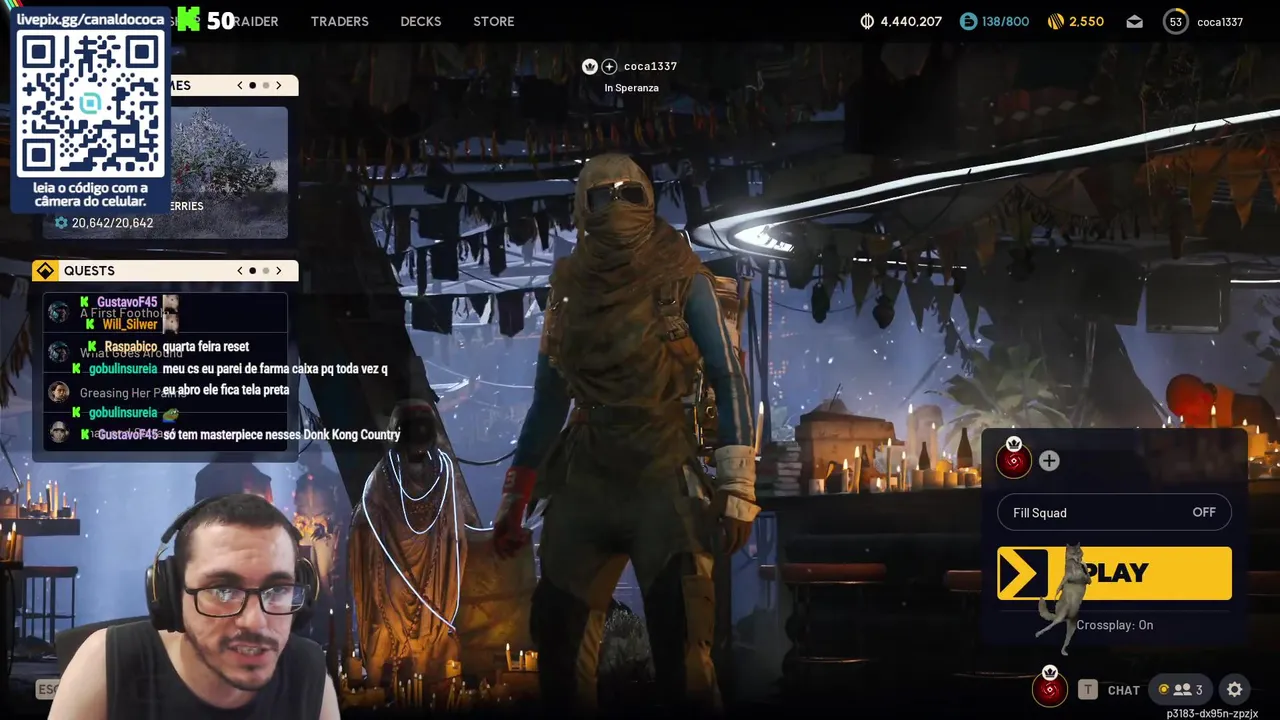Click the livepix QR code overlay

(90, 103)
